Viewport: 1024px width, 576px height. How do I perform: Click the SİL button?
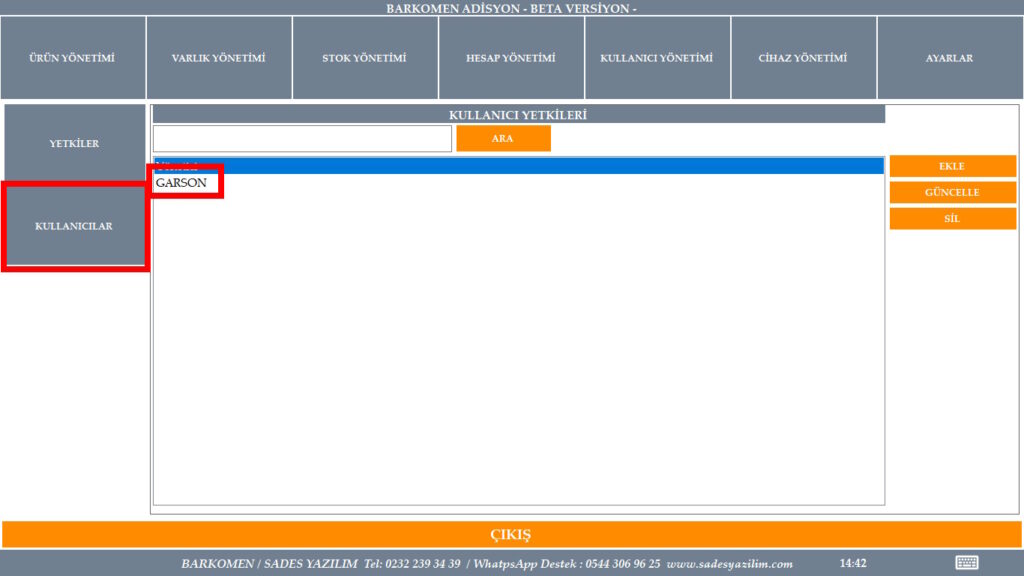coord(953,218)
